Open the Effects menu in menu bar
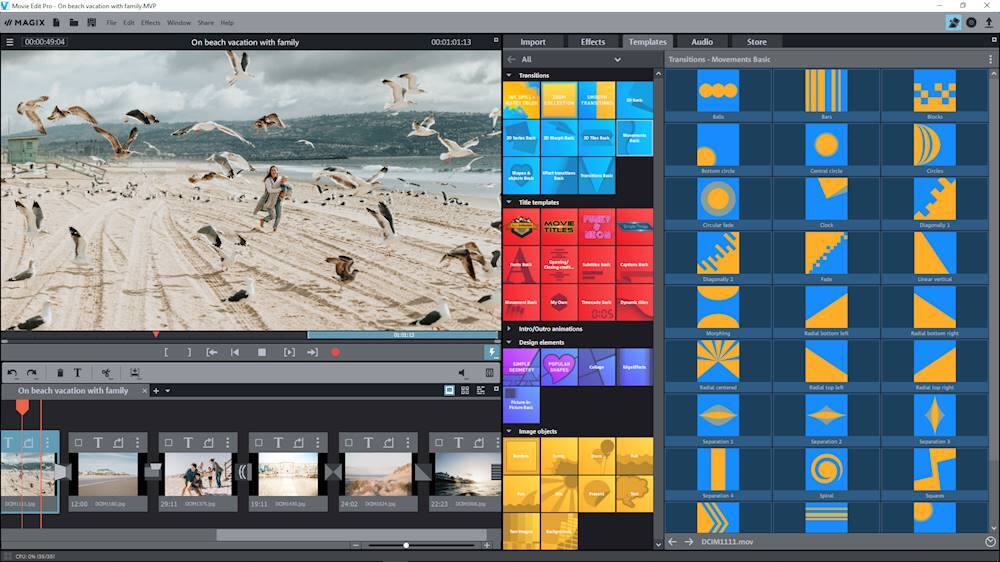Screen dimensions: 1000x562 (x=150, y=22)
